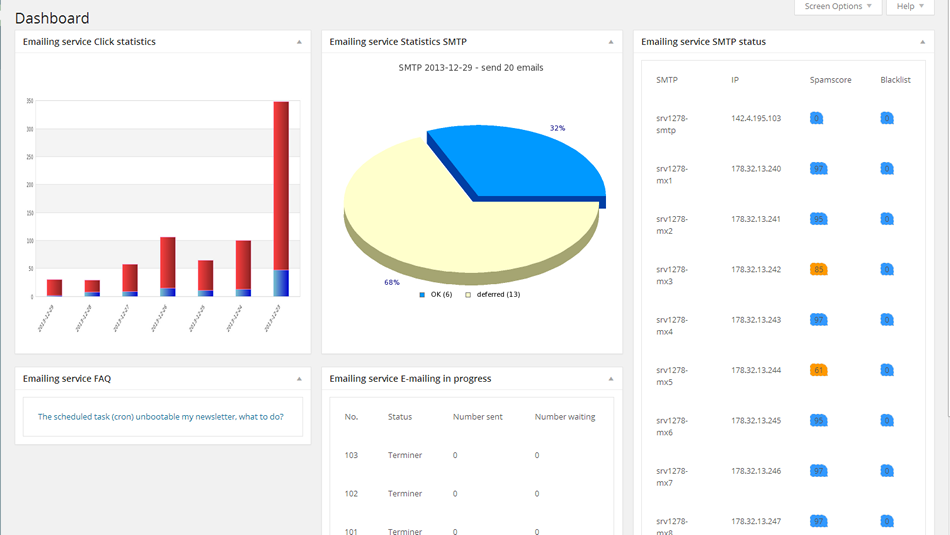Collapse the Click statistics widget
Image resolution: width=950 pixels, height=535 pixels.
point(299,42)
